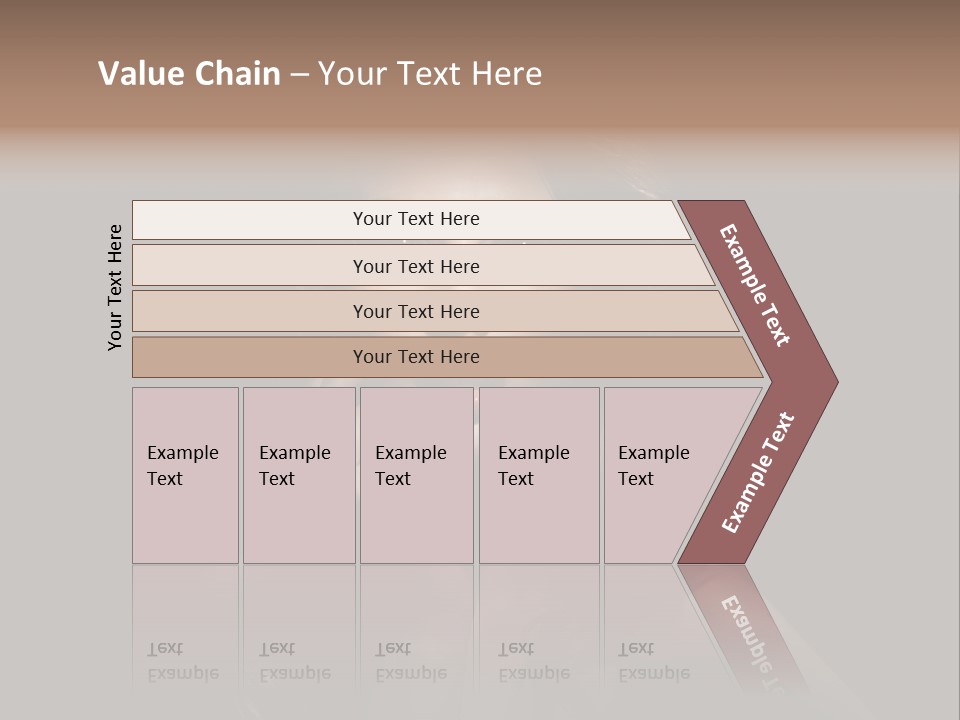Click the fourth "Example Text" box
This screenshot has height=720, width=960.
pyautogui.click(x=538, y=475)
